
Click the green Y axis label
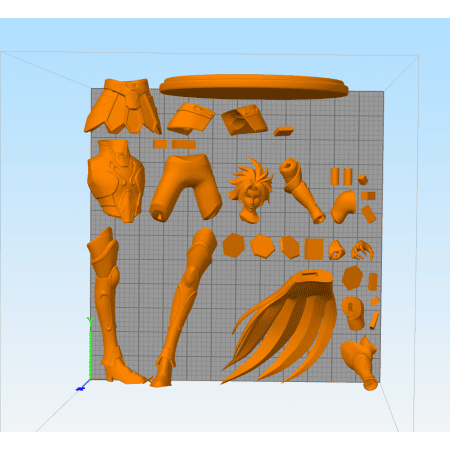(x=90, y=320)
